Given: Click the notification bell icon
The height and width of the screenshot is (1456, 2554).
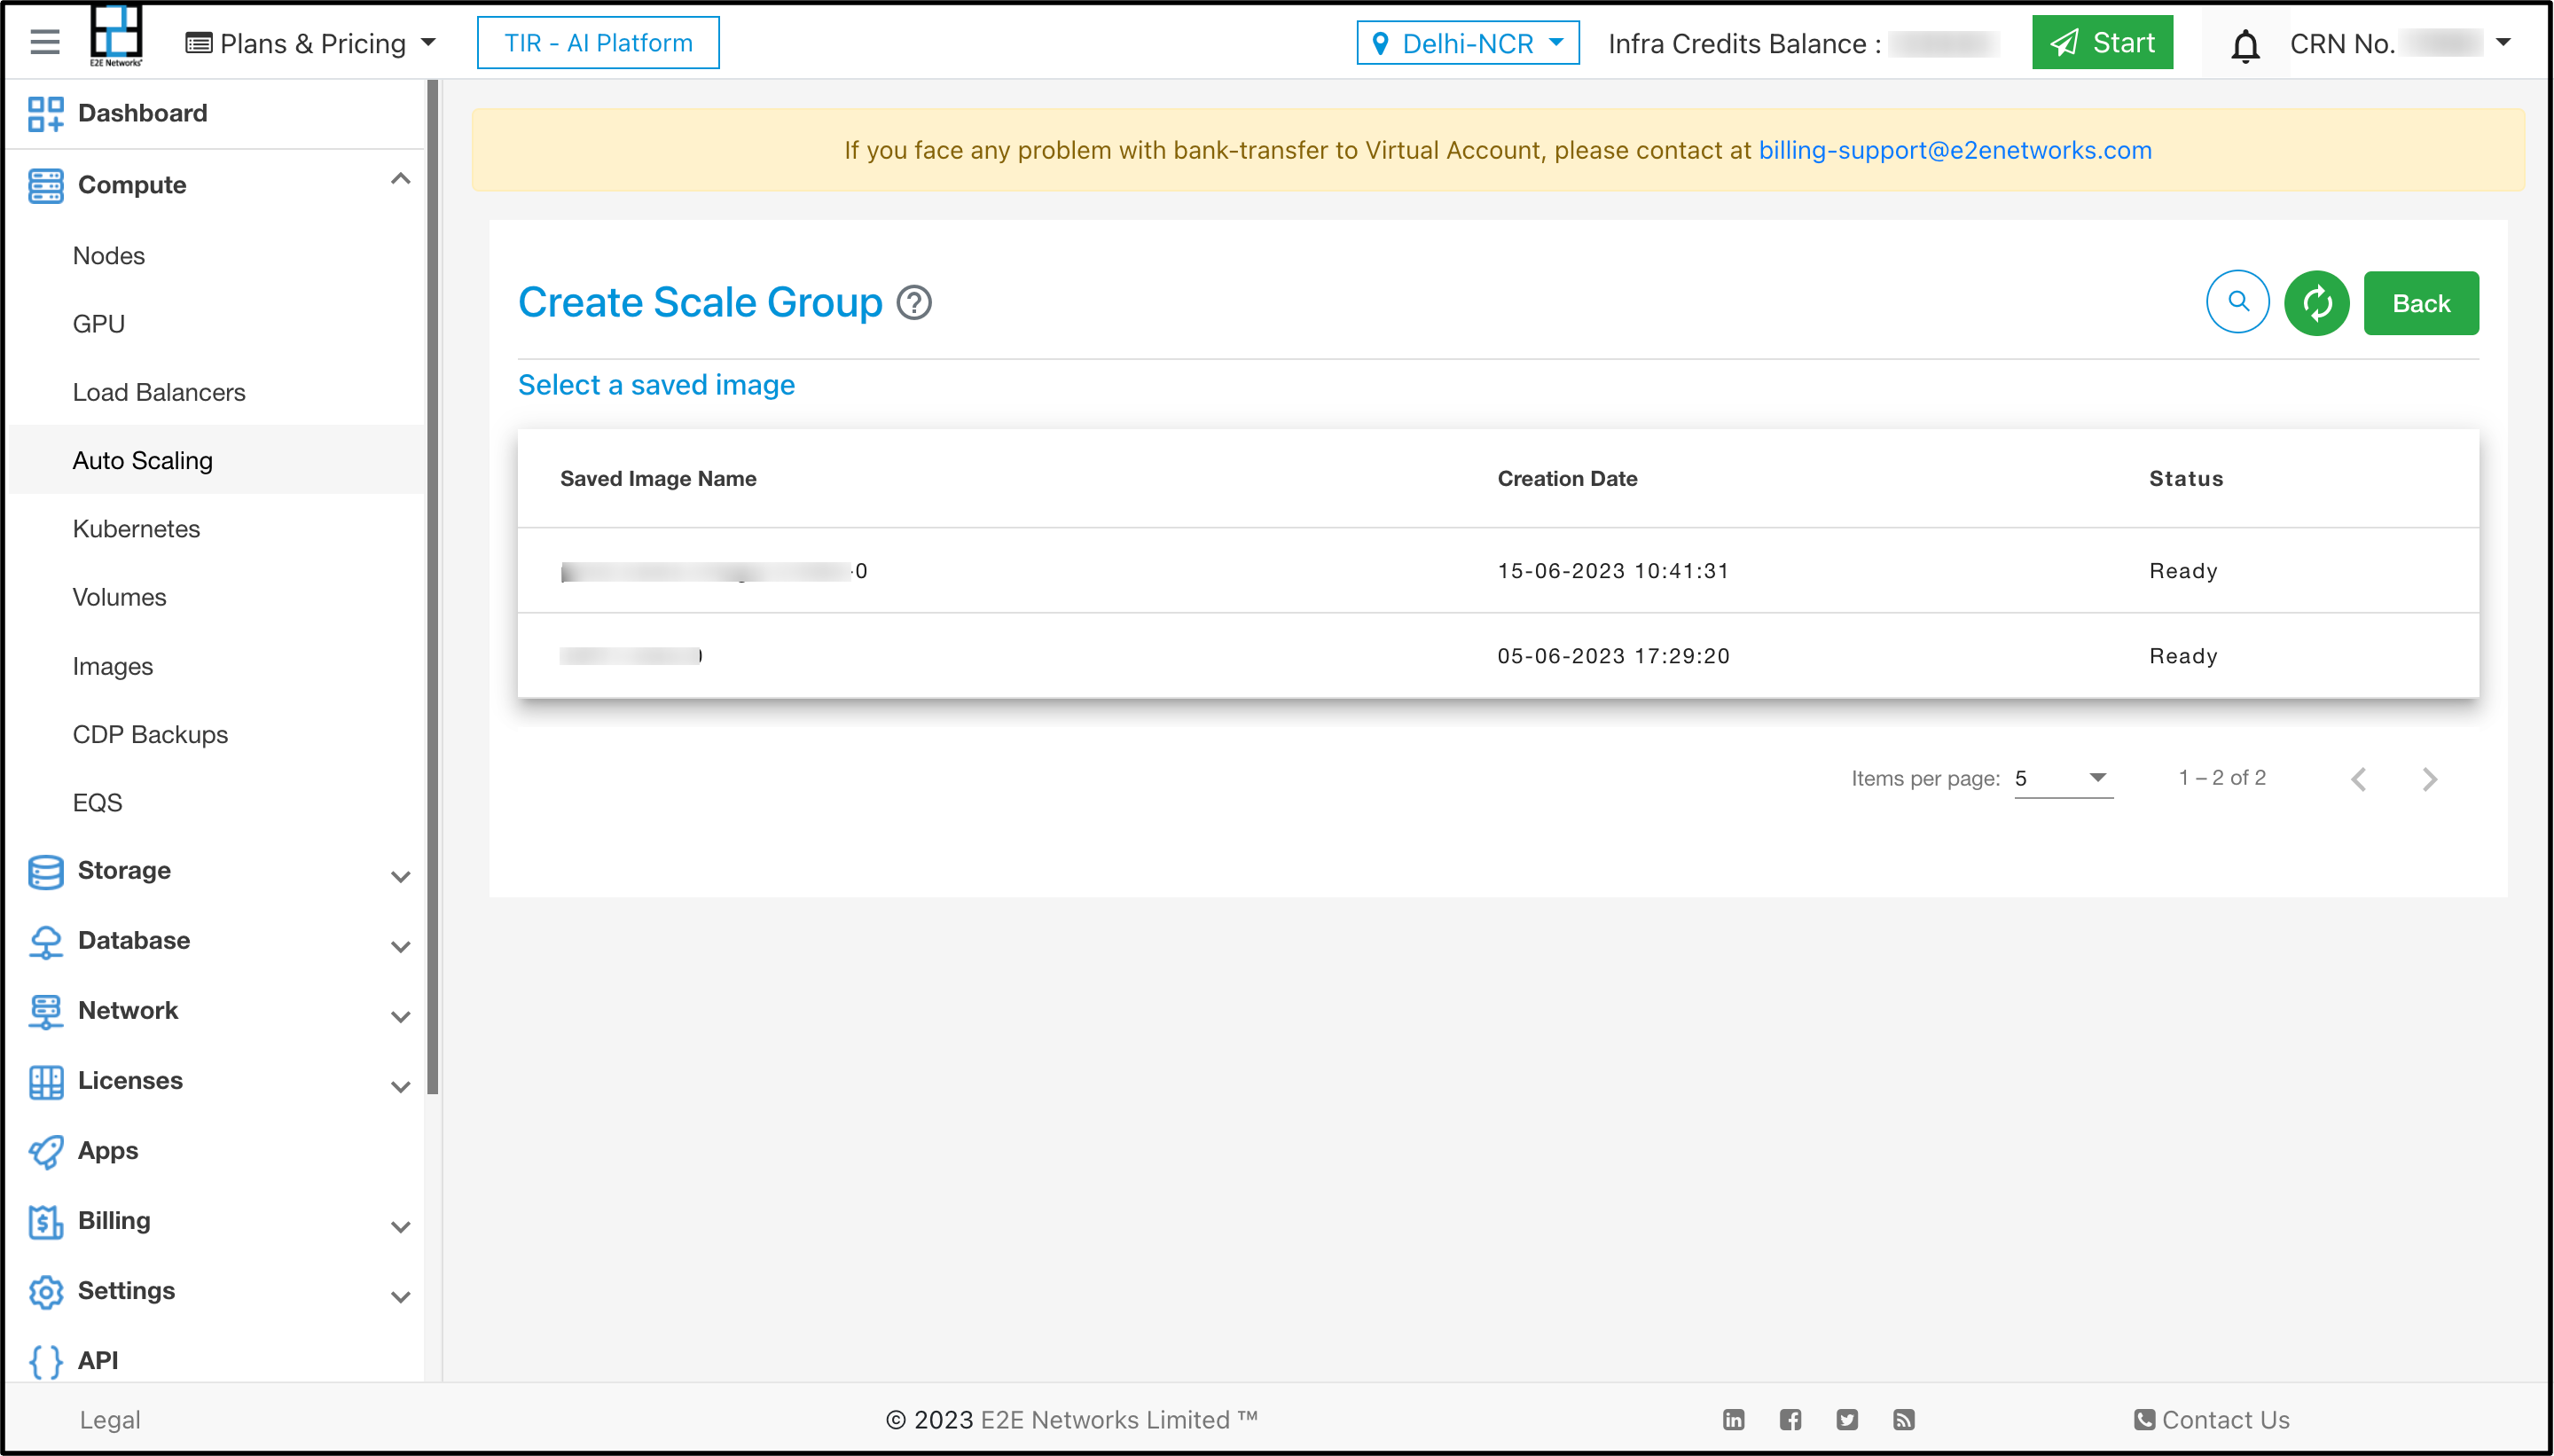Looking at the screenshot, I should [x=2245, y=45].
